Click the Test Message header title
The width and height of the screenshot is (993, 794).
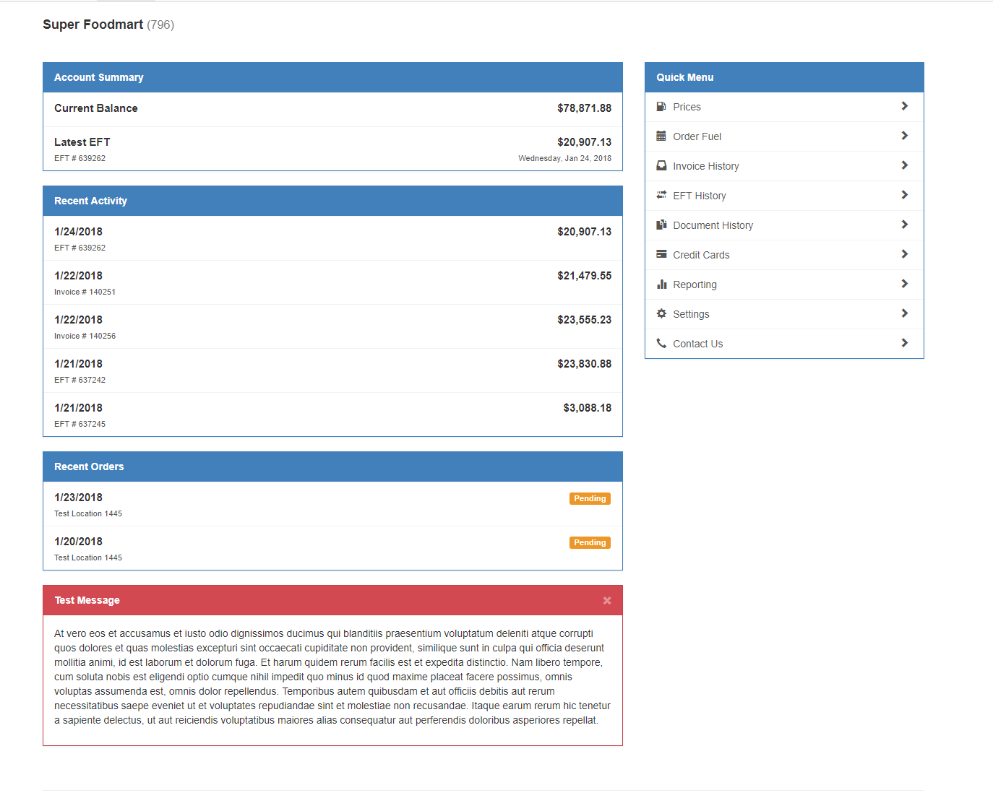pyautogui.click(x=87, y=600)
